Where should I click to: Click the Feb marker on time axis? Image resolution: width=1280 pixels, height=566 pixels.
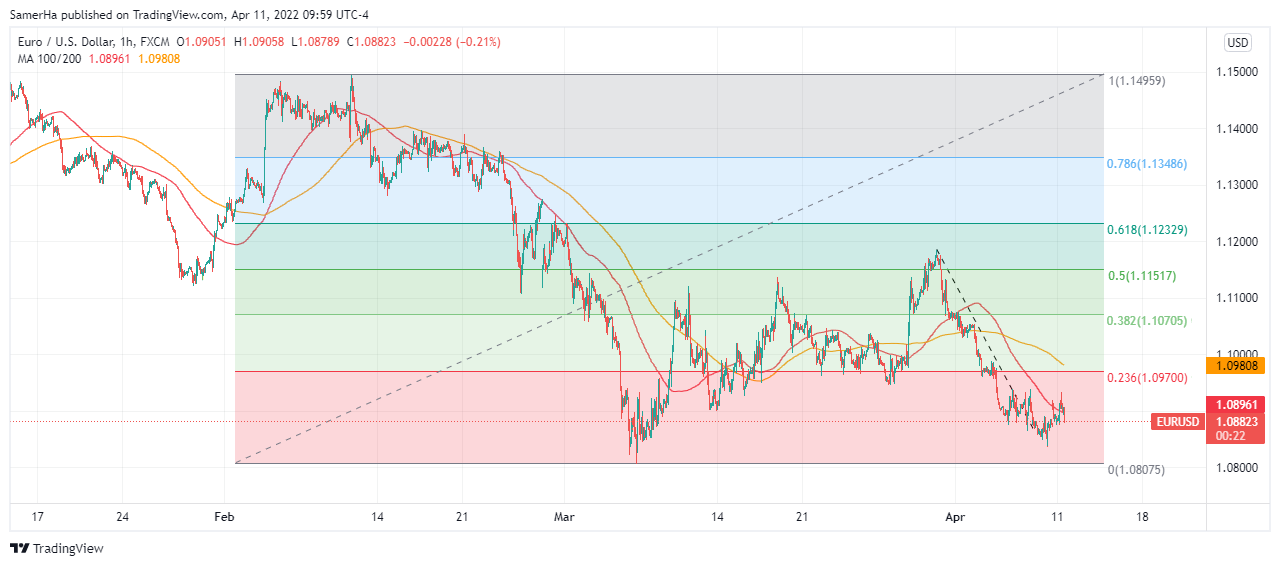pos(225,517)
